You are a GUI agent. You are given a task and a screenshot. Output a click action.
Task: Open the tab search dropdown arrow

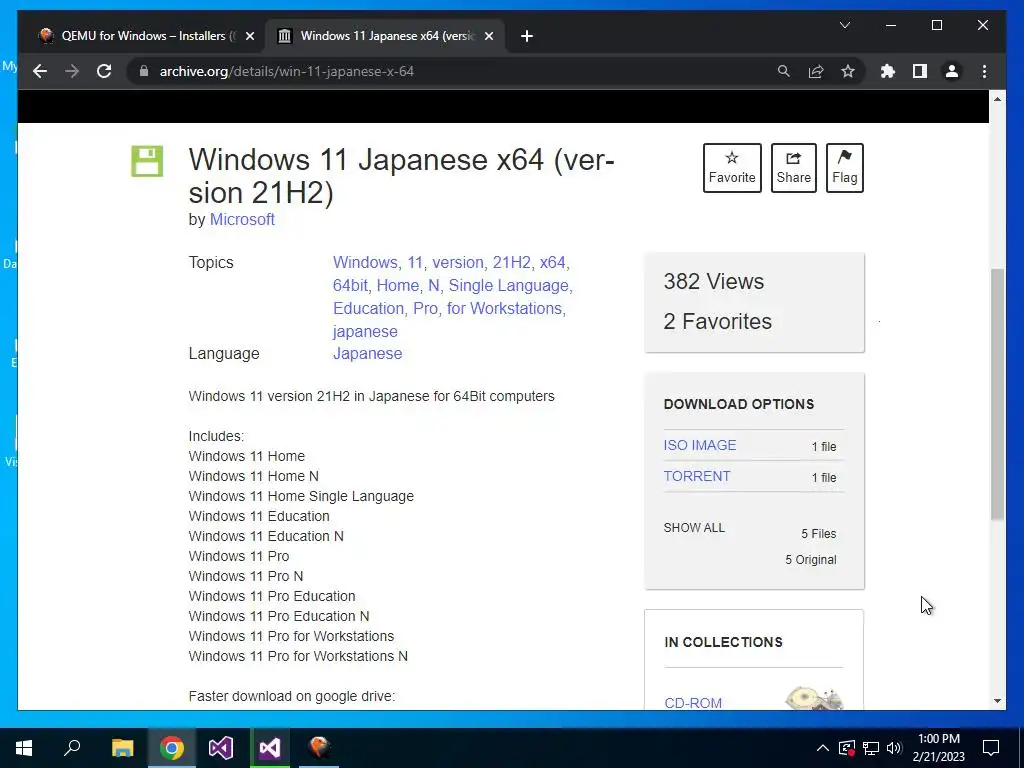point(844,25)
